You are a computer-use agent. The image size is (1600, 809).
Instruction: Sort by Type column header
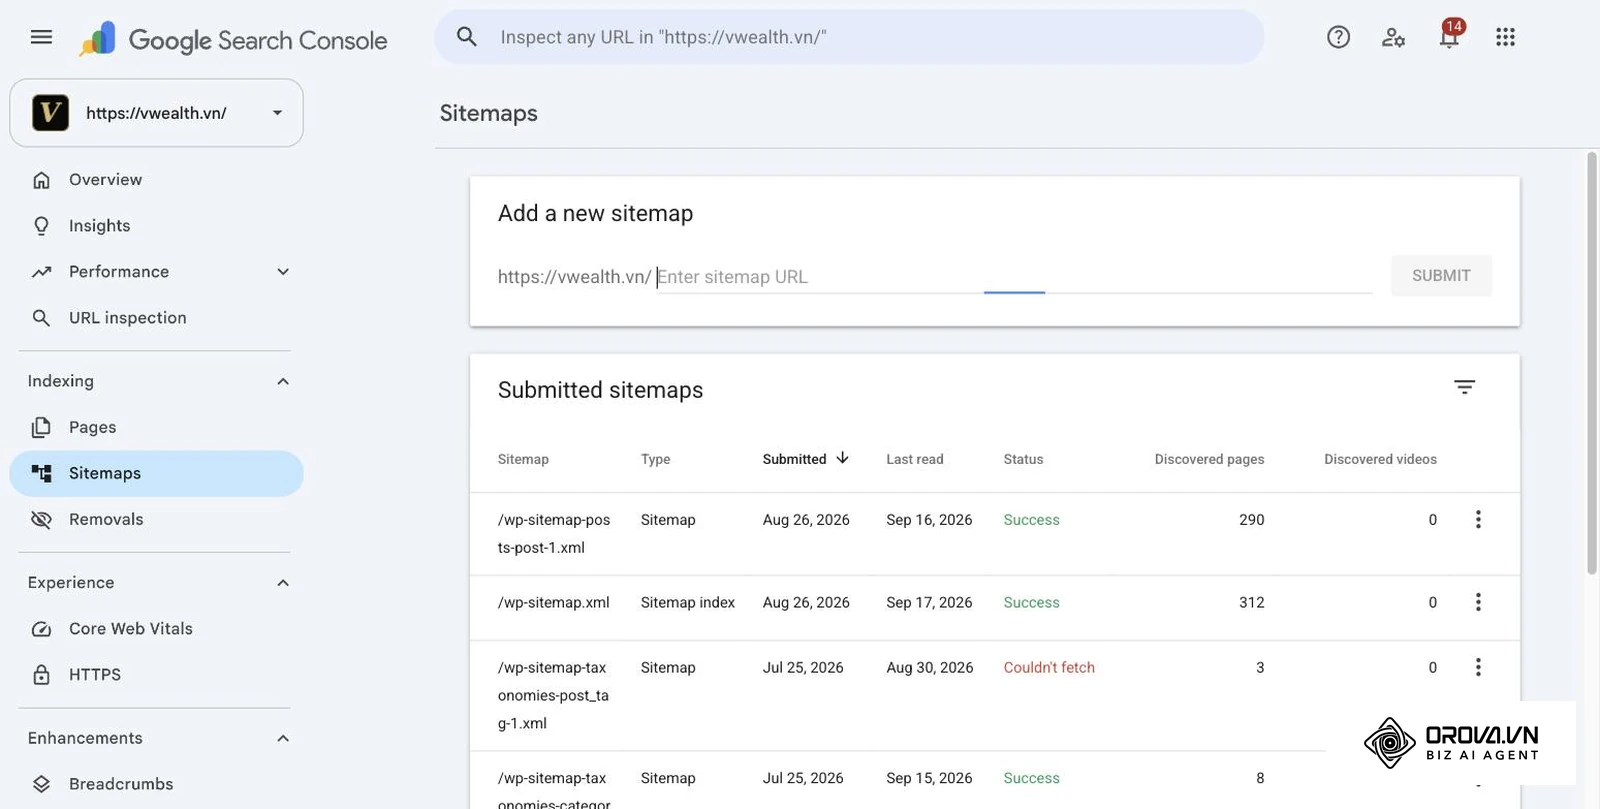pos(655,459)
